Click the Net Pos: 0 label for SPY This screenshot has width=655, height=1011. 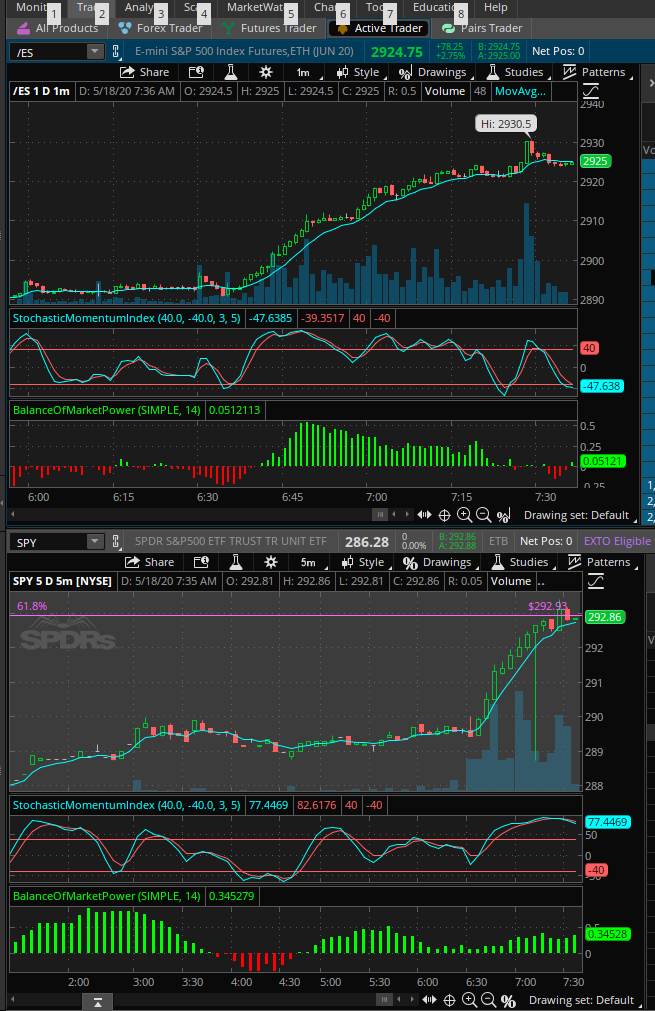pyautogui.click(x=546, y=542)
